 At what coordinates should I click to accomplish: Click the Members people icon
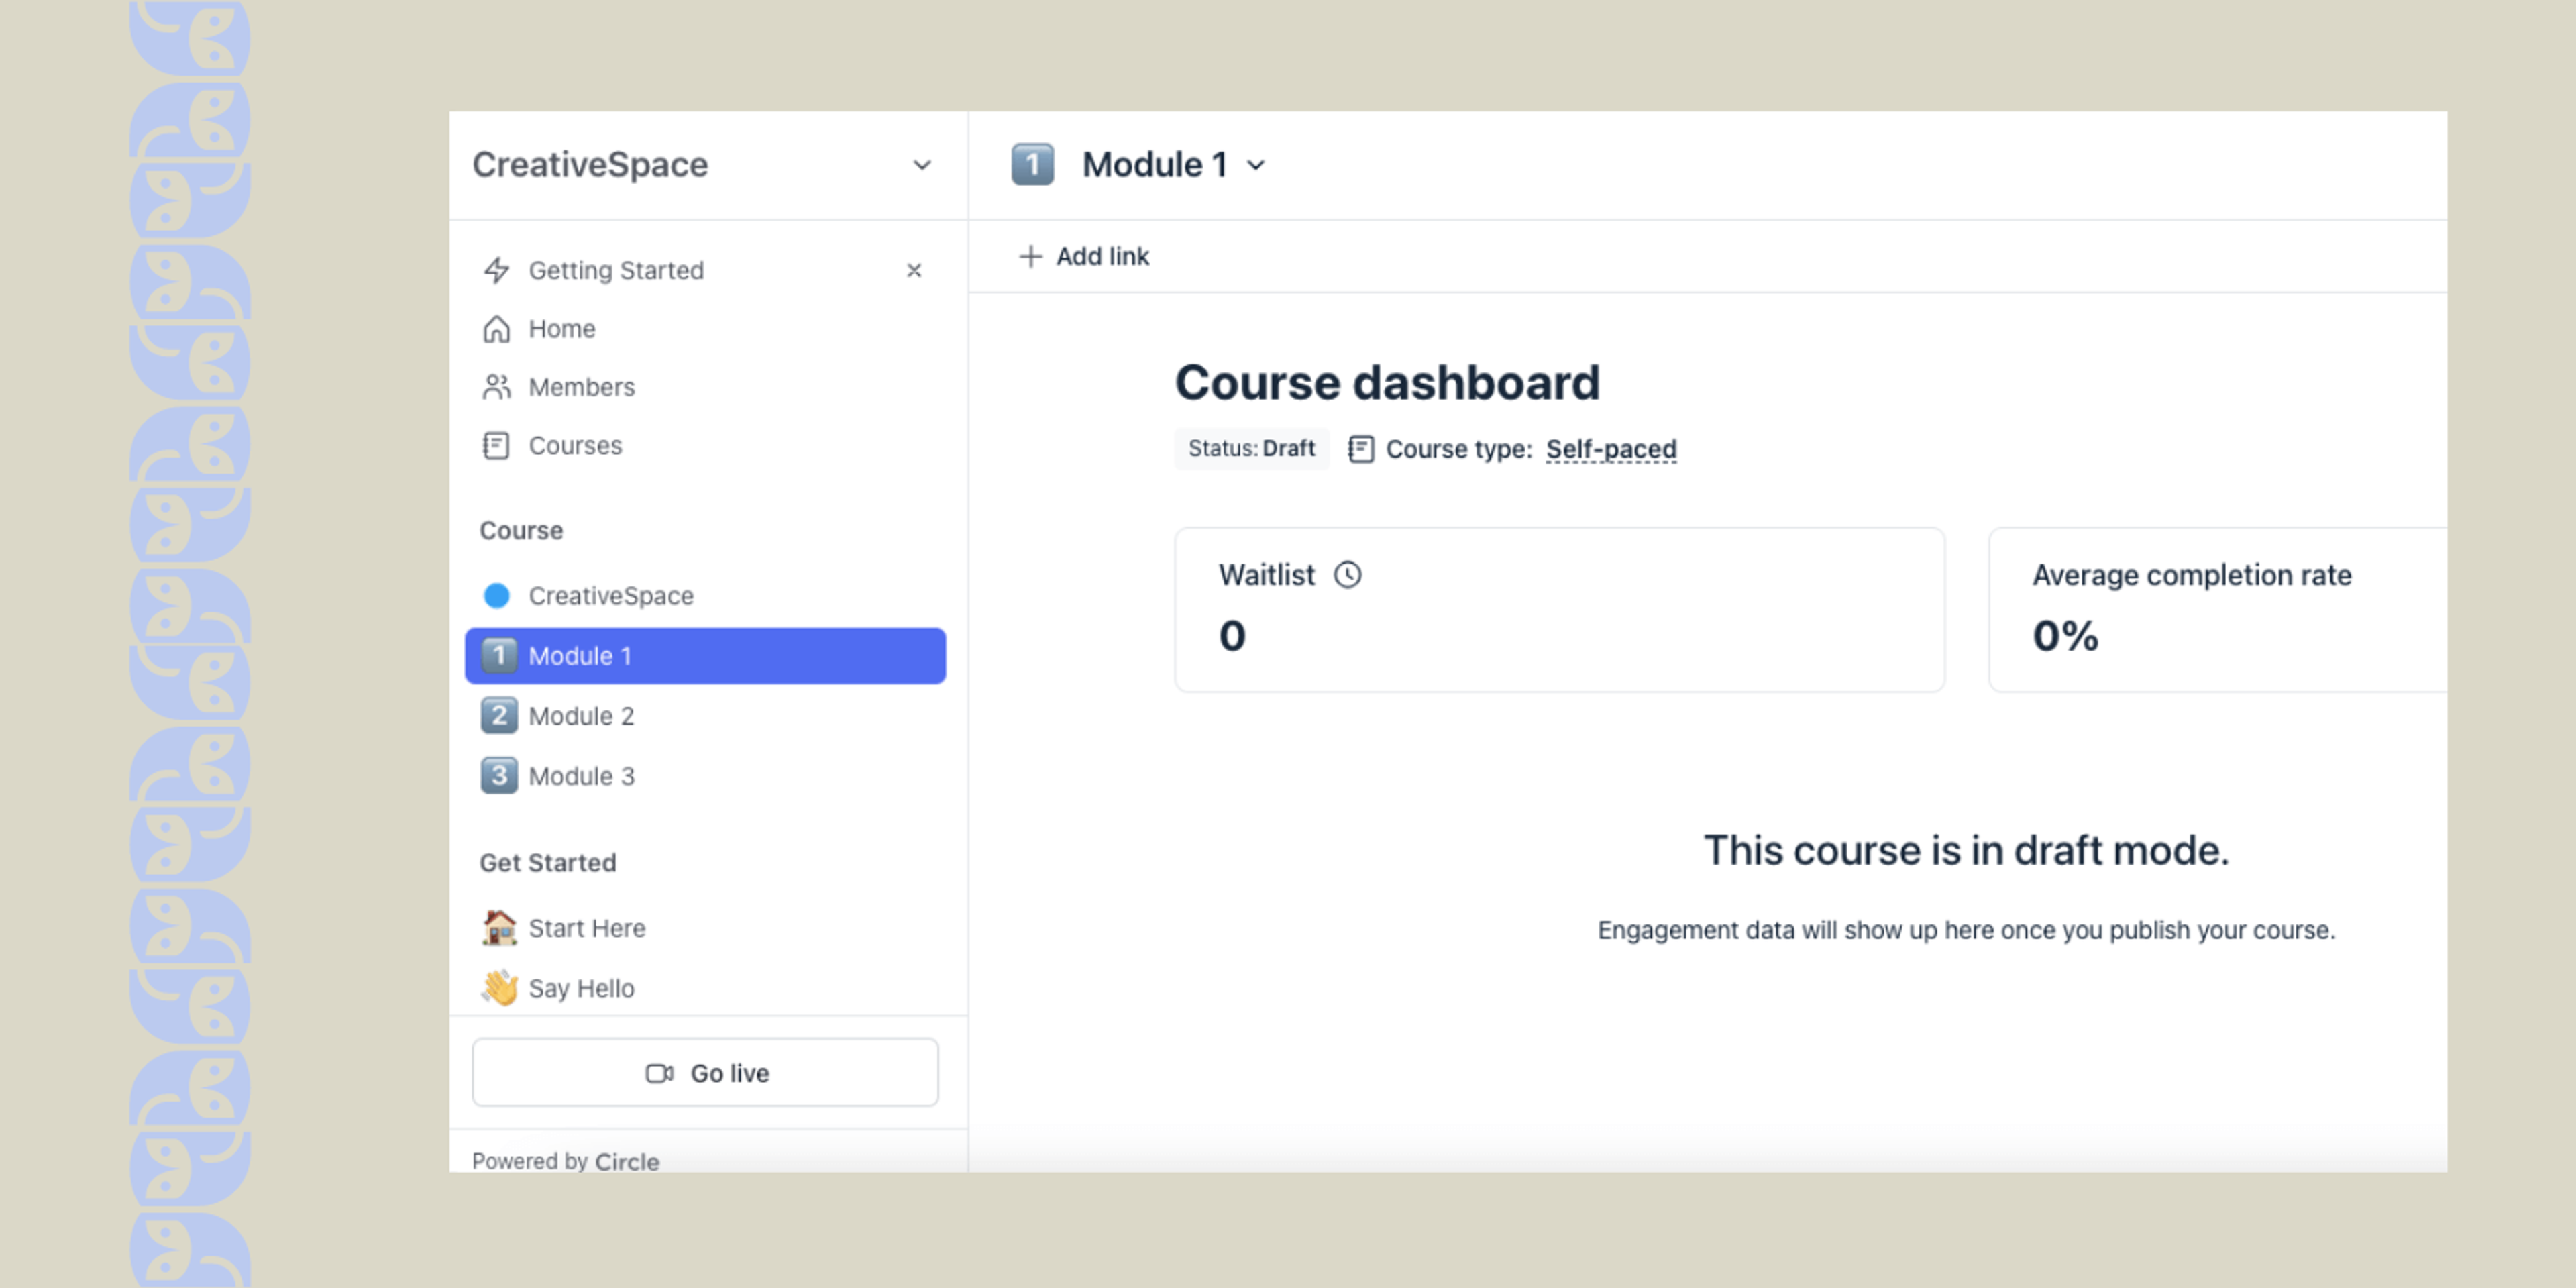pos(497,387)
